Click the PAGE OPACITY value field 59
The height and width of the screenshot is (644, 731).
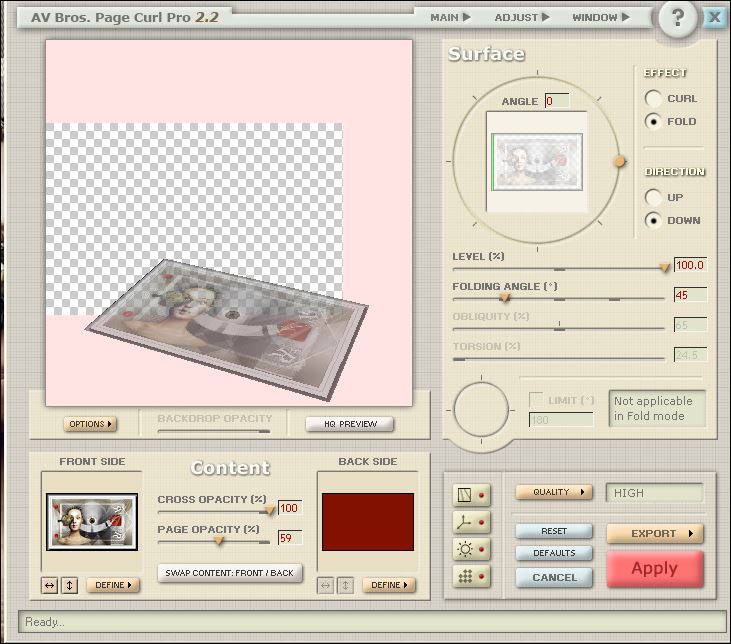click(x=290, y=538)
